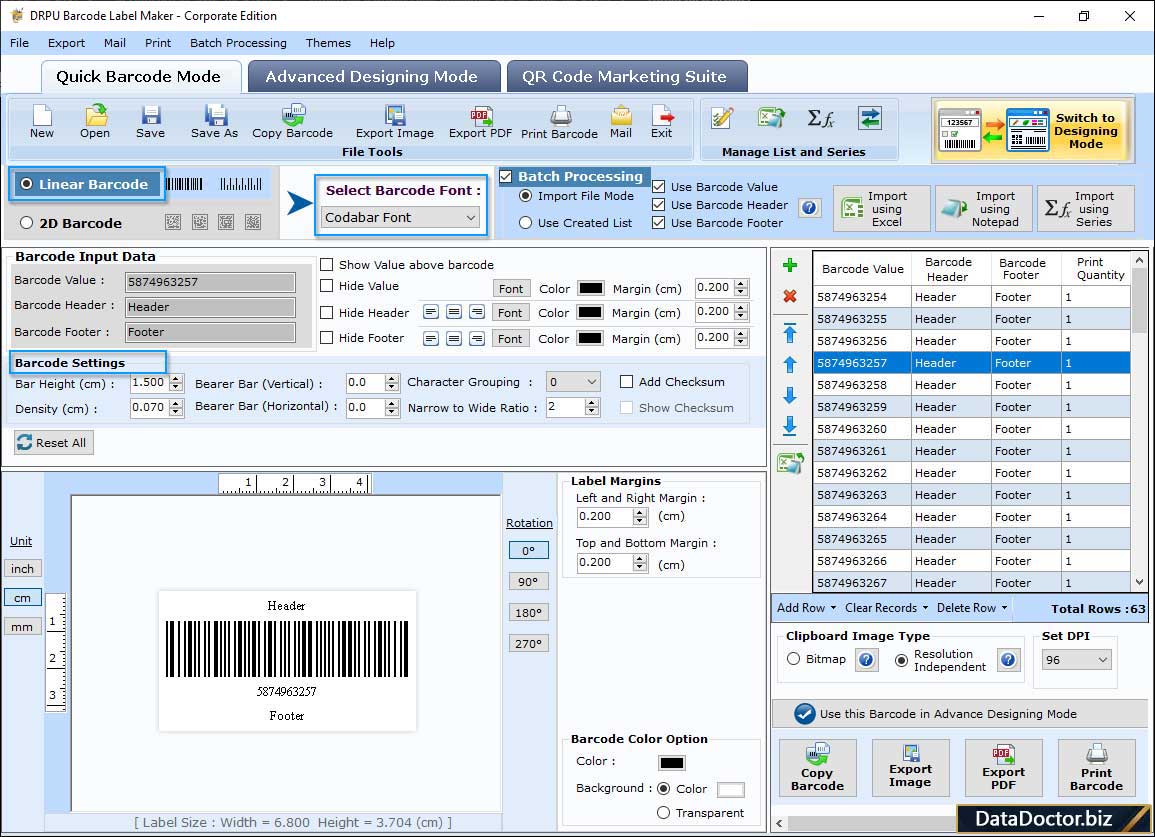Align header text left icon in Hide Header row
This screenshot has width=1155, height=837.
(431, 312)
